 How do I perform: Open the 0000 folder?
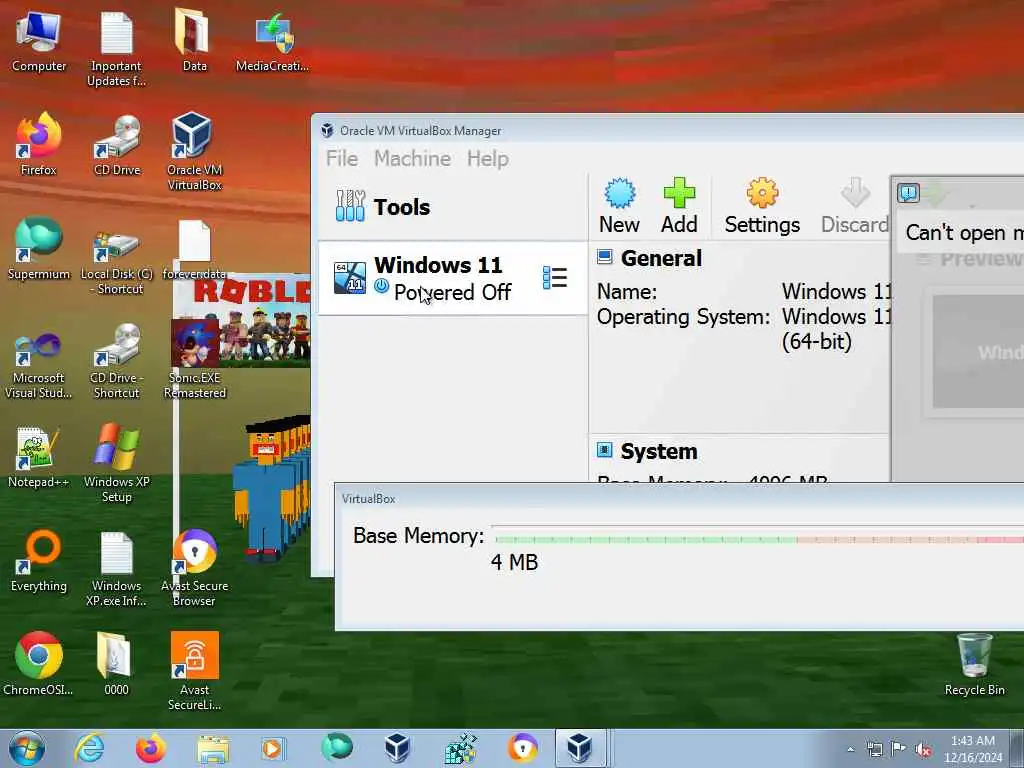(x=116, y=664)
